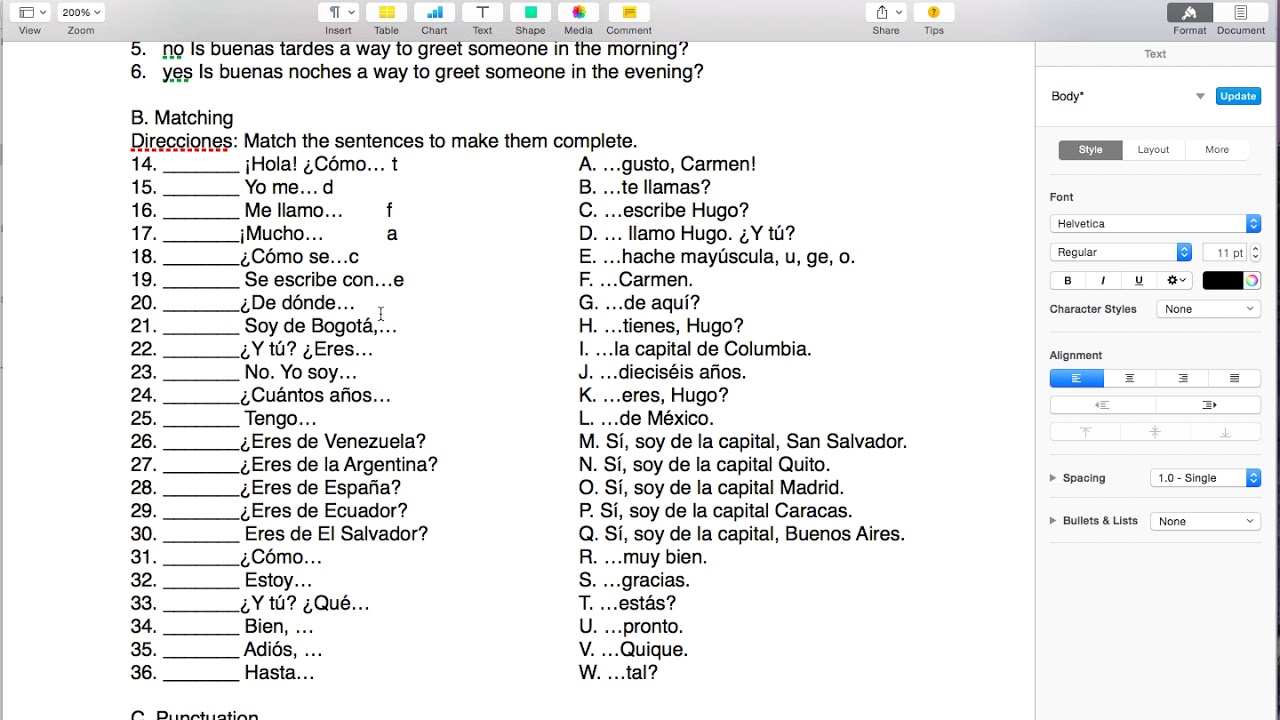Toggle Bold formatting

[1068, 281]
